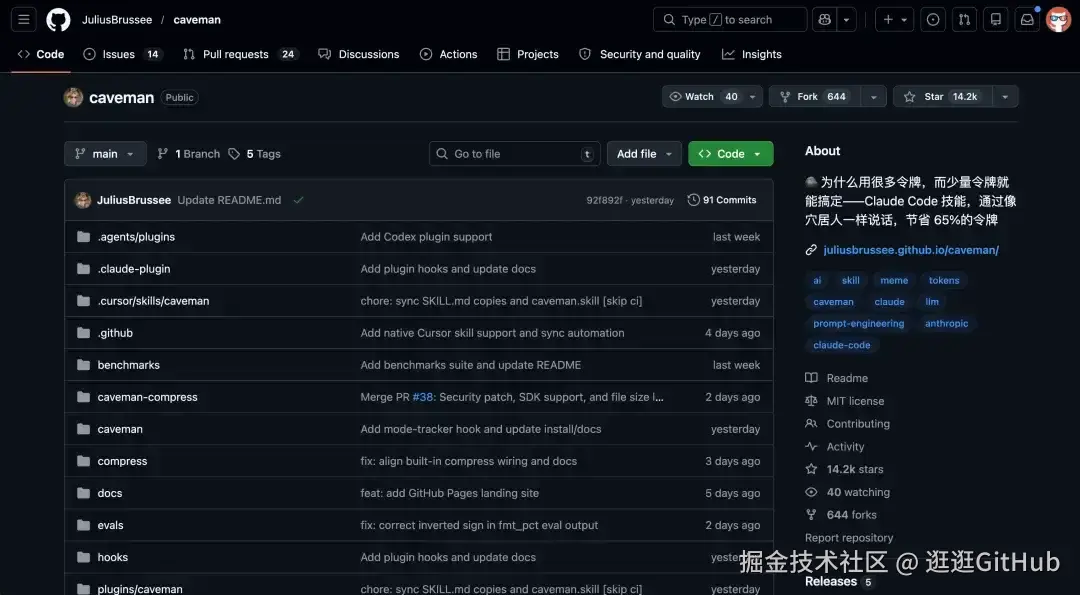Expand the Star lists dropdown arrow

[x=1005, y=96]
